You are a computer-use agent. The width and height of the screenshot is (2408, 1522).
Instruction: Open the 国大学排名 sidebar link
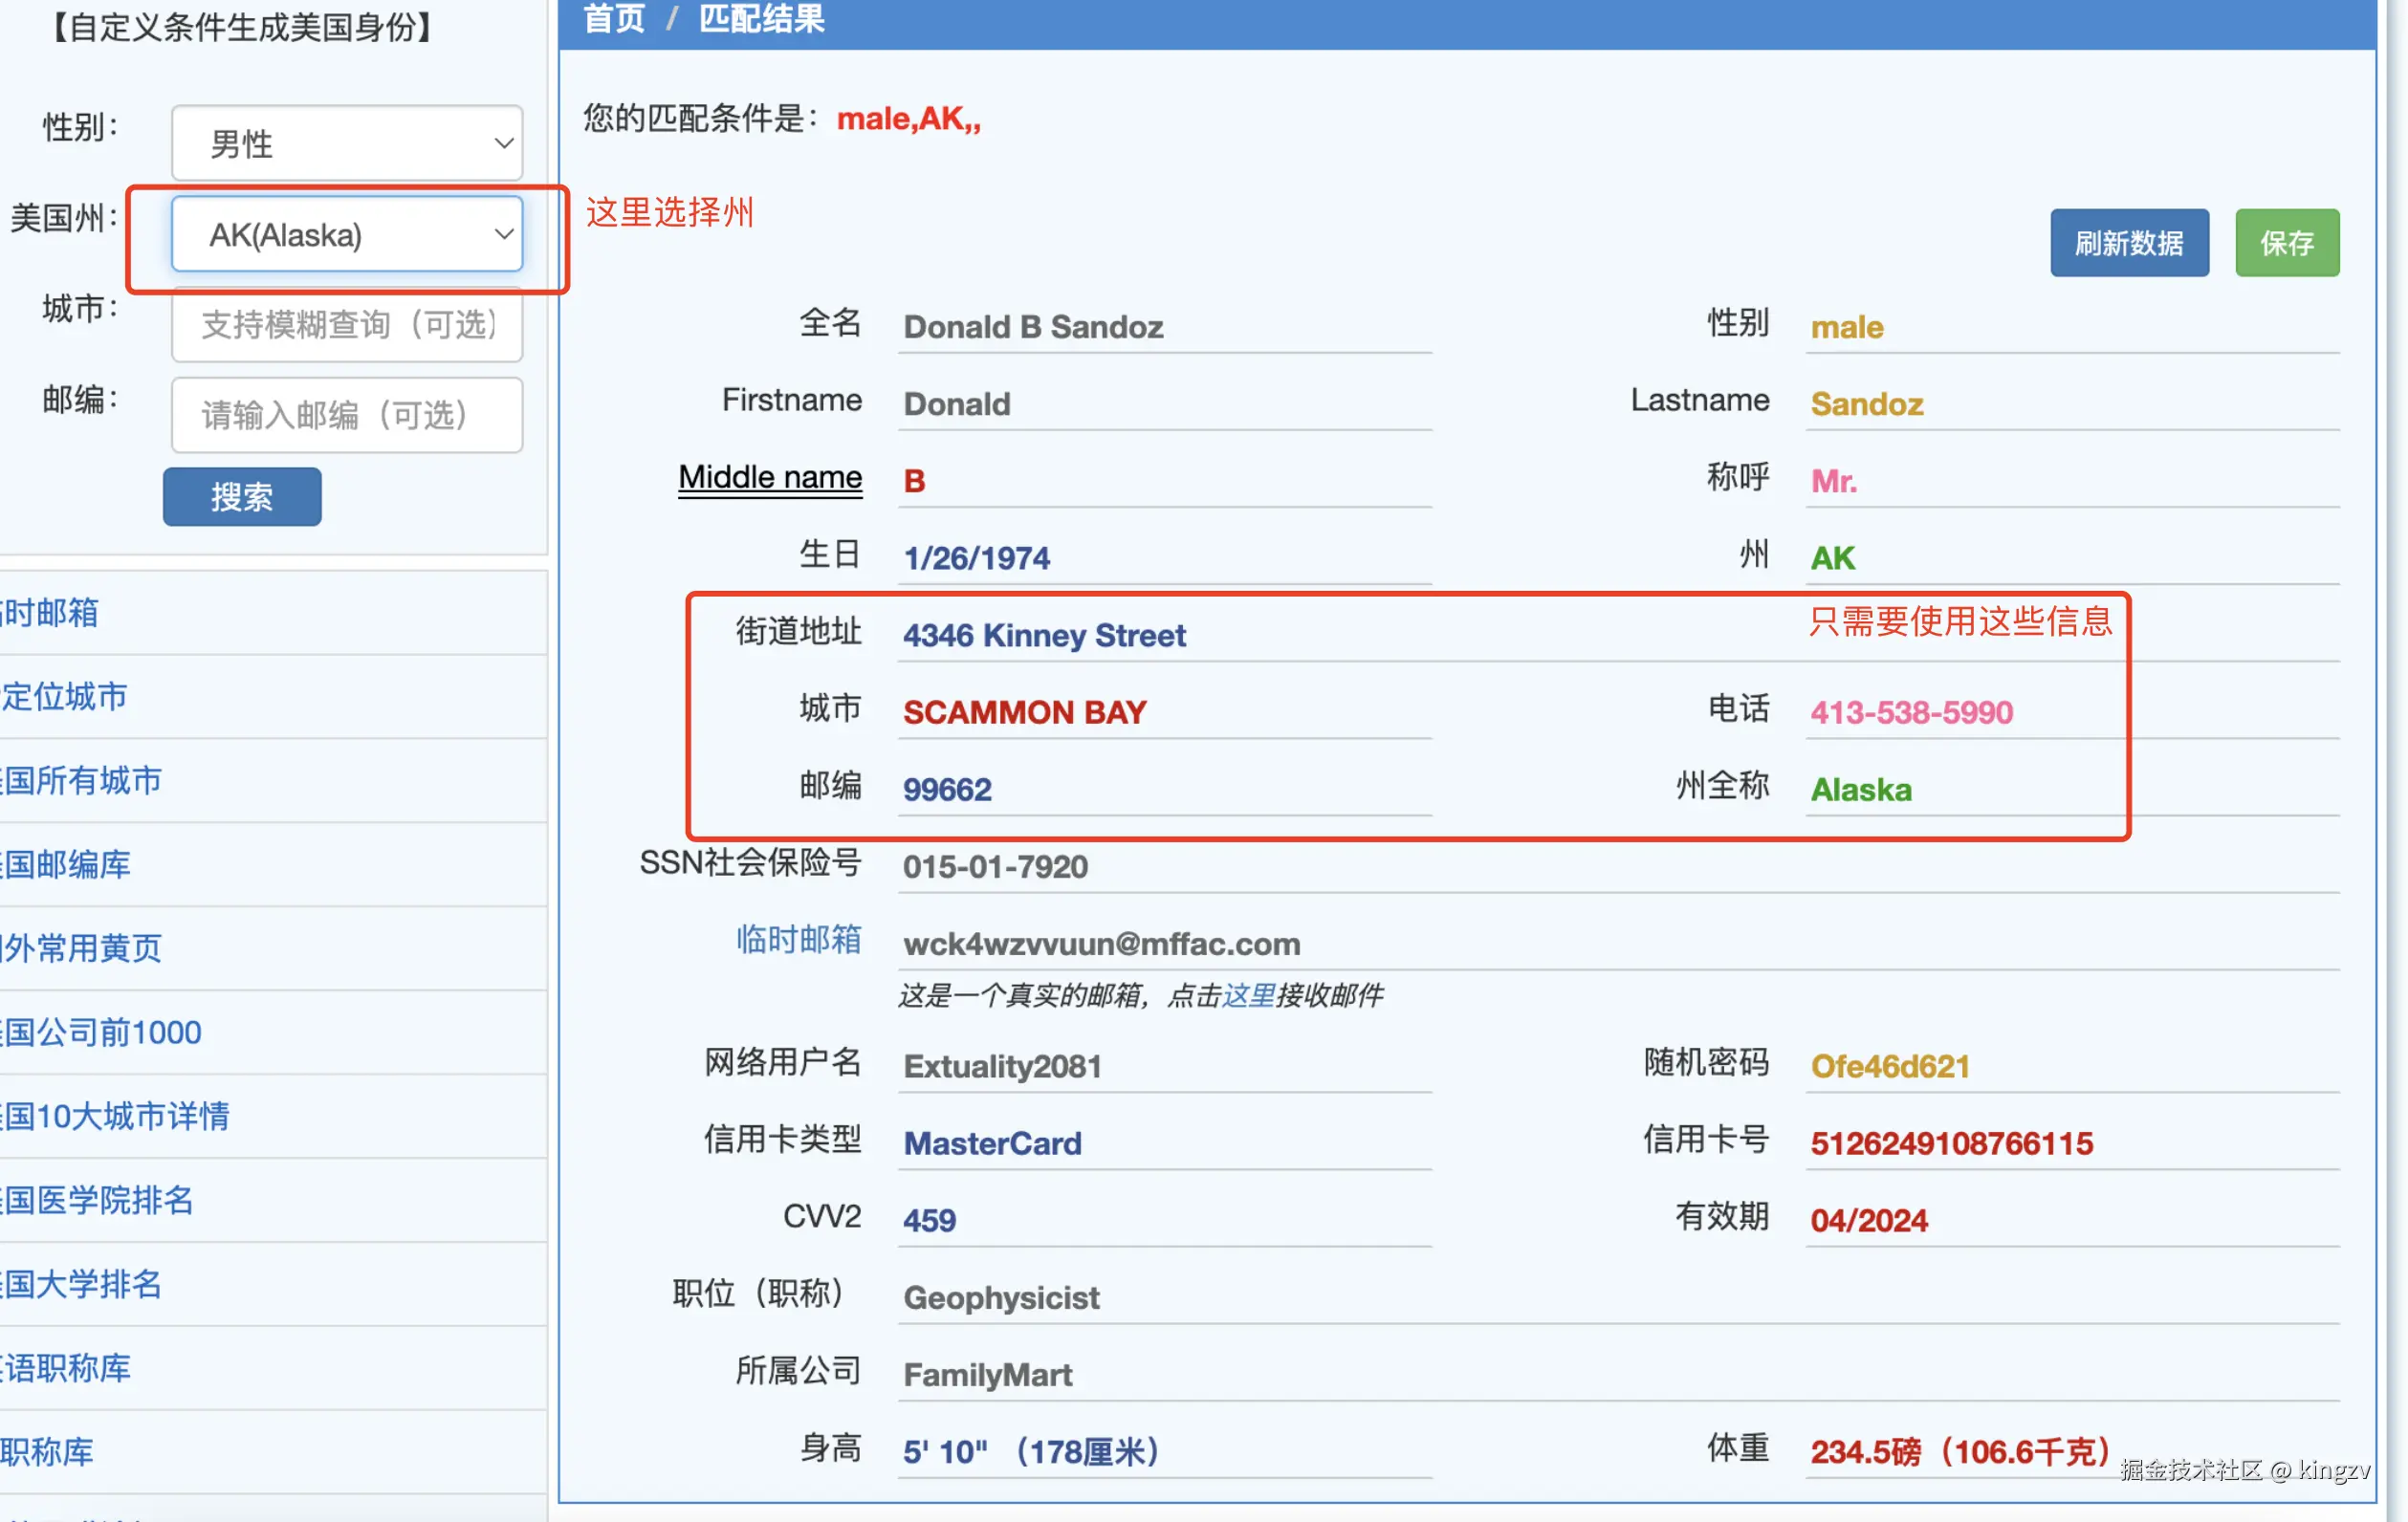click(82, 1284)
